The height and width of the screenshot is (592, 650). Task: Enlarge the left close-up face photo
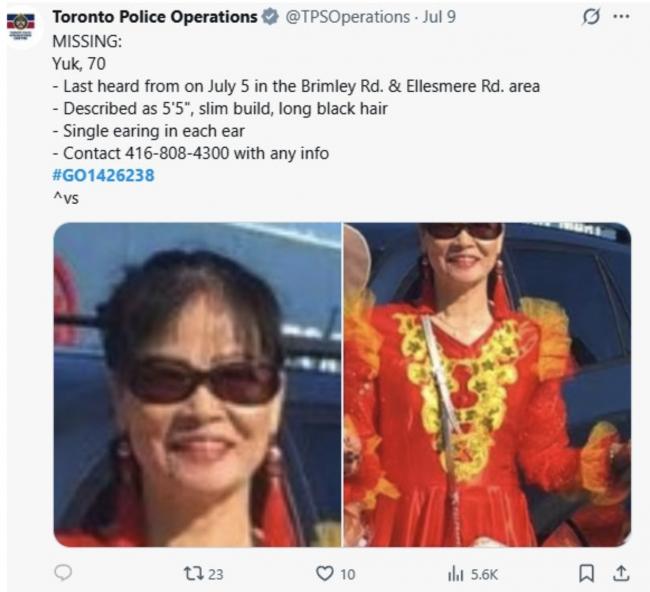click(x=197, y=385)
